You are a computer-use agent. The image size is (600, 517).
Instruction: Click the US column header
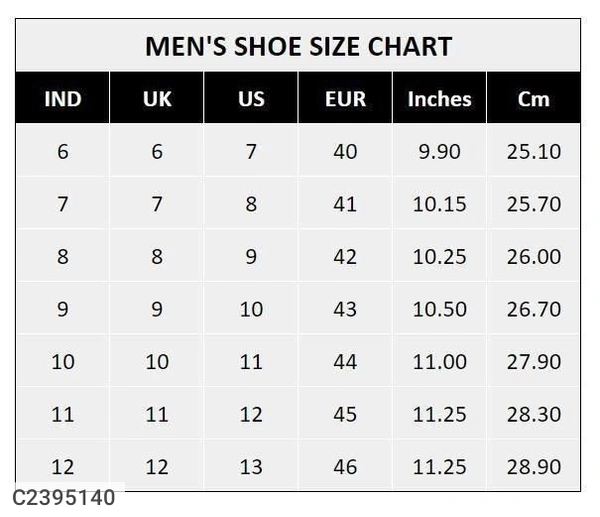pos(251,99)
